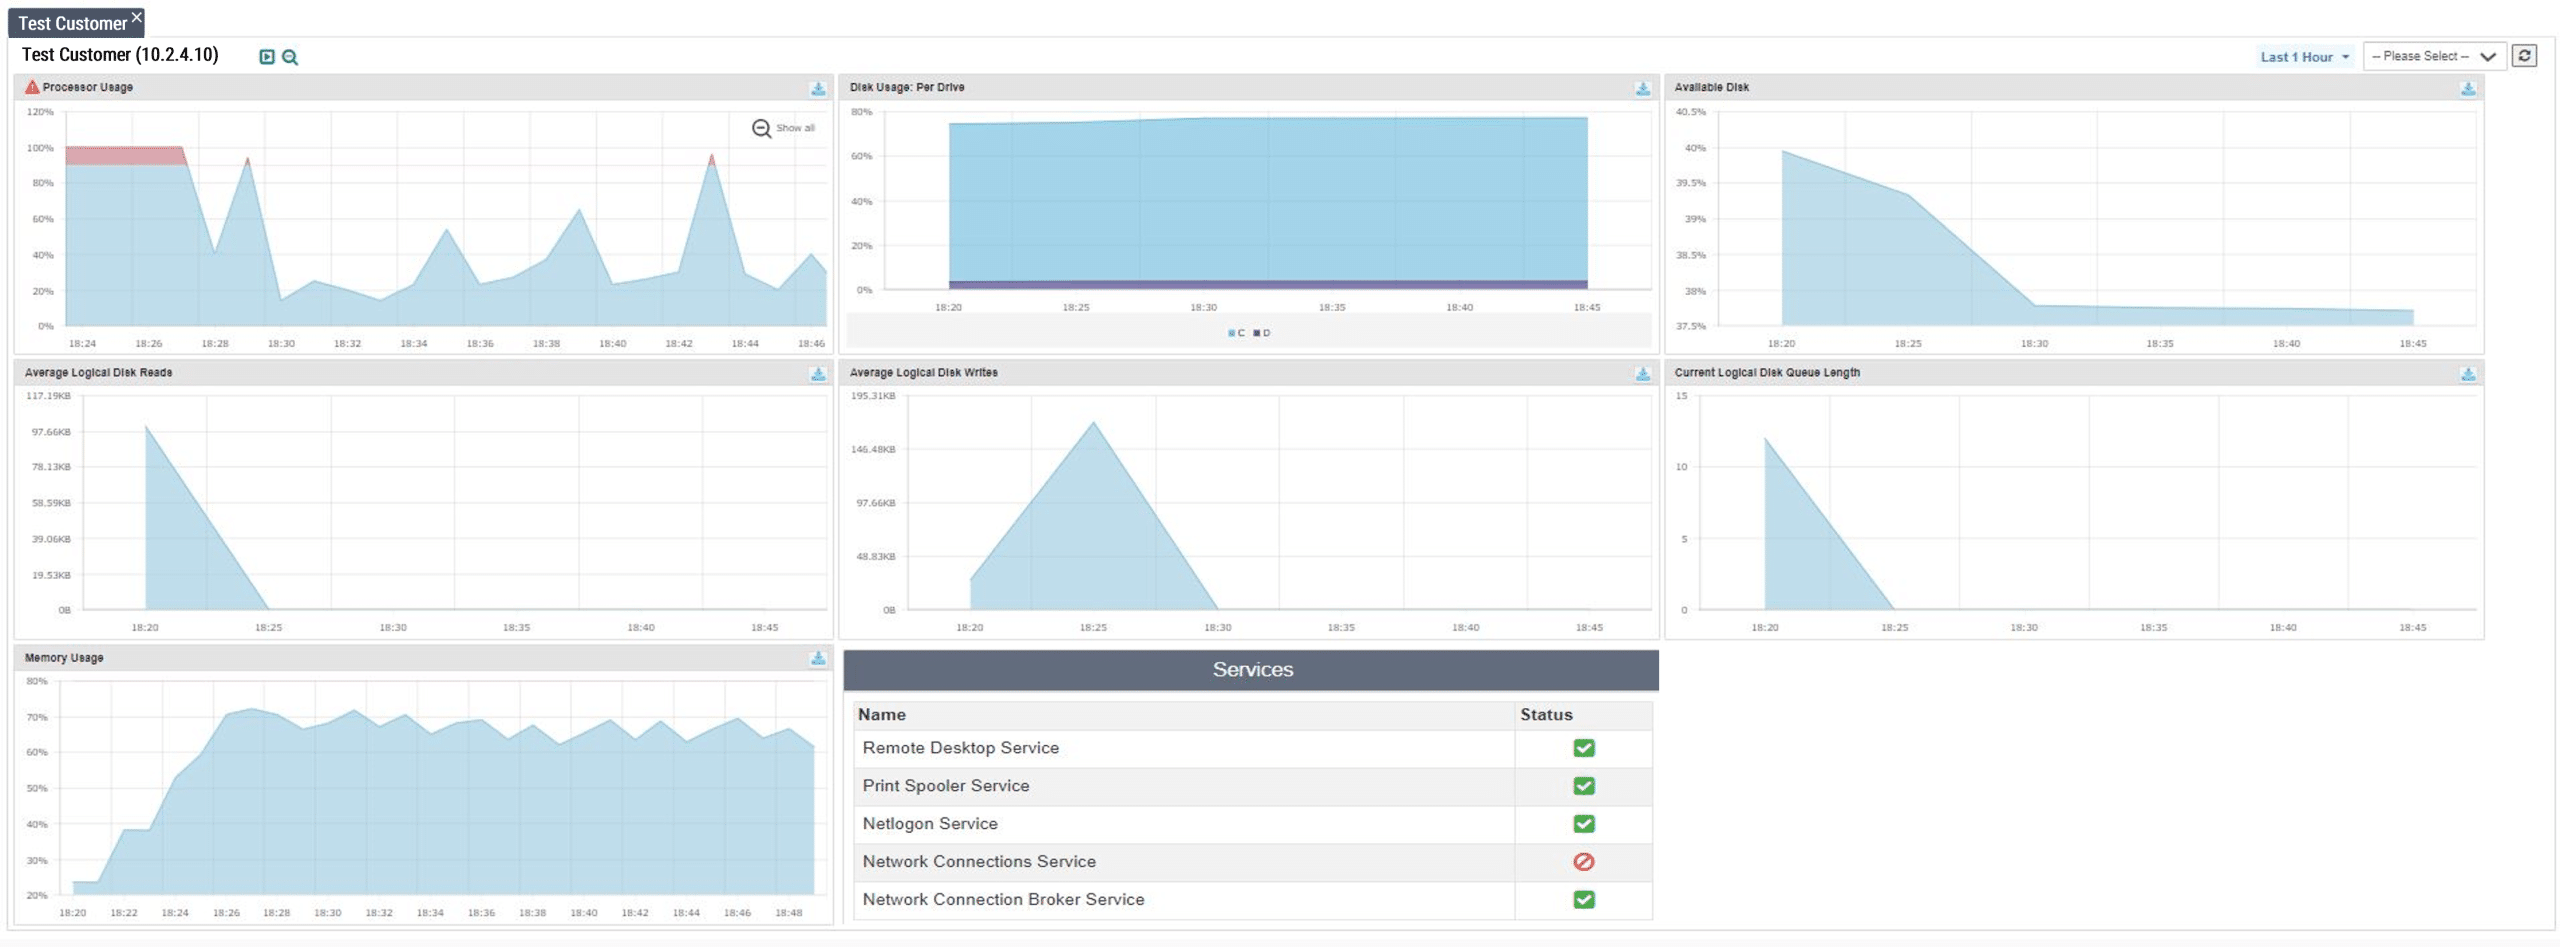Image resolution: width=2560 pixels, height=947 pixels.
Task: Open the Last 1 Hour time range dropdown
Action: [2304, 57]
